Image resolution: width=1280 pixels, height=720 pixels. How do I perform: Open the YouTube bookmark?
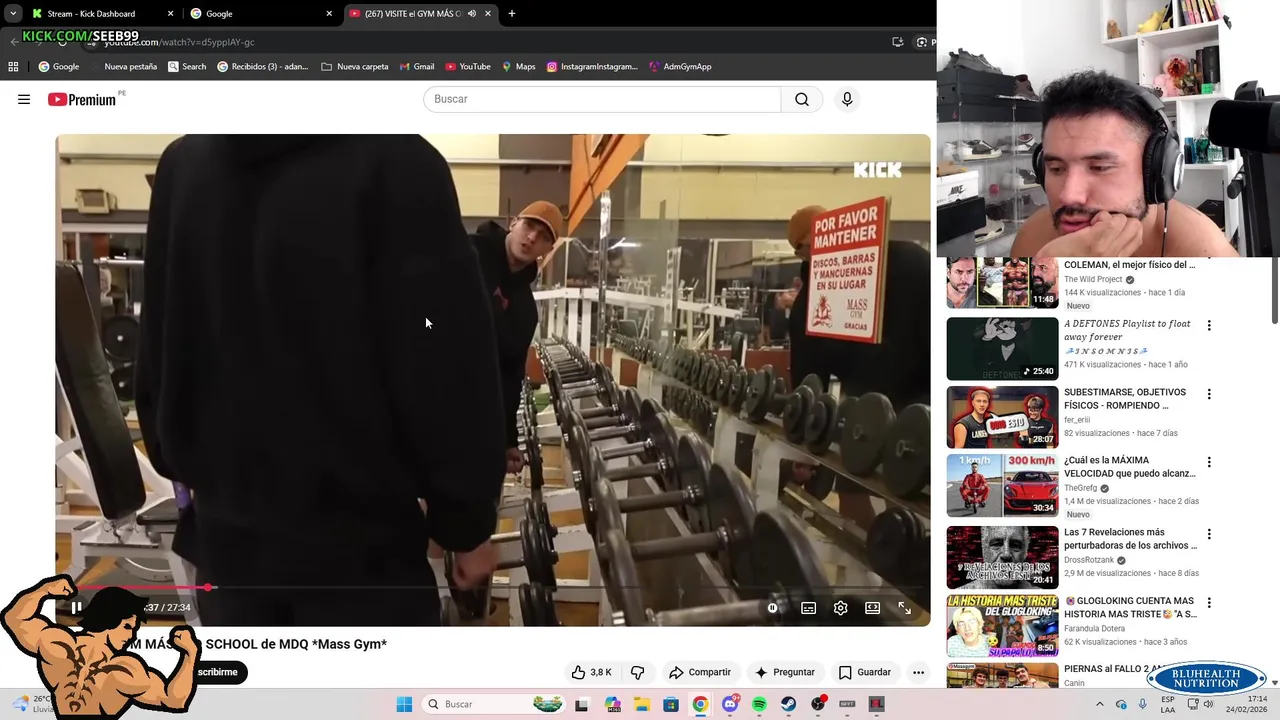click(x=468, y=67)
